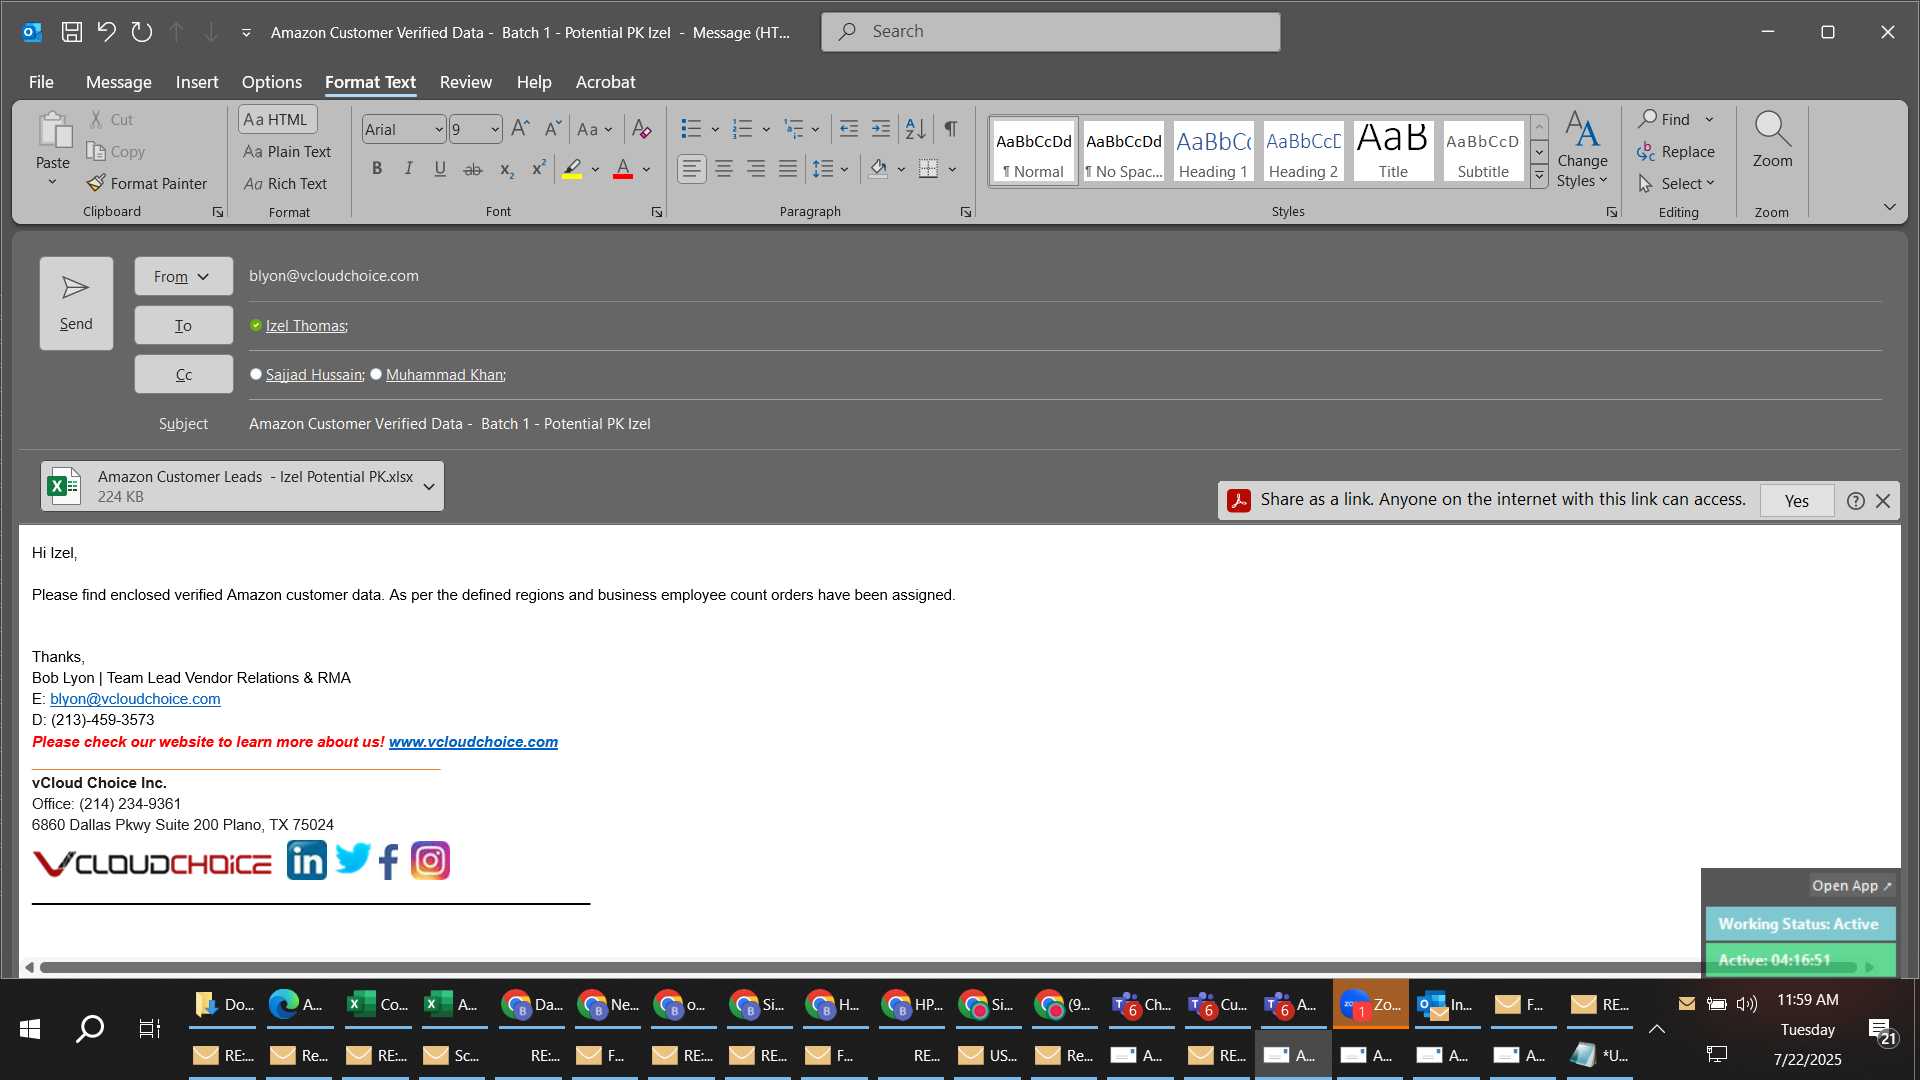Click the Send envelope button

[76, 304]
